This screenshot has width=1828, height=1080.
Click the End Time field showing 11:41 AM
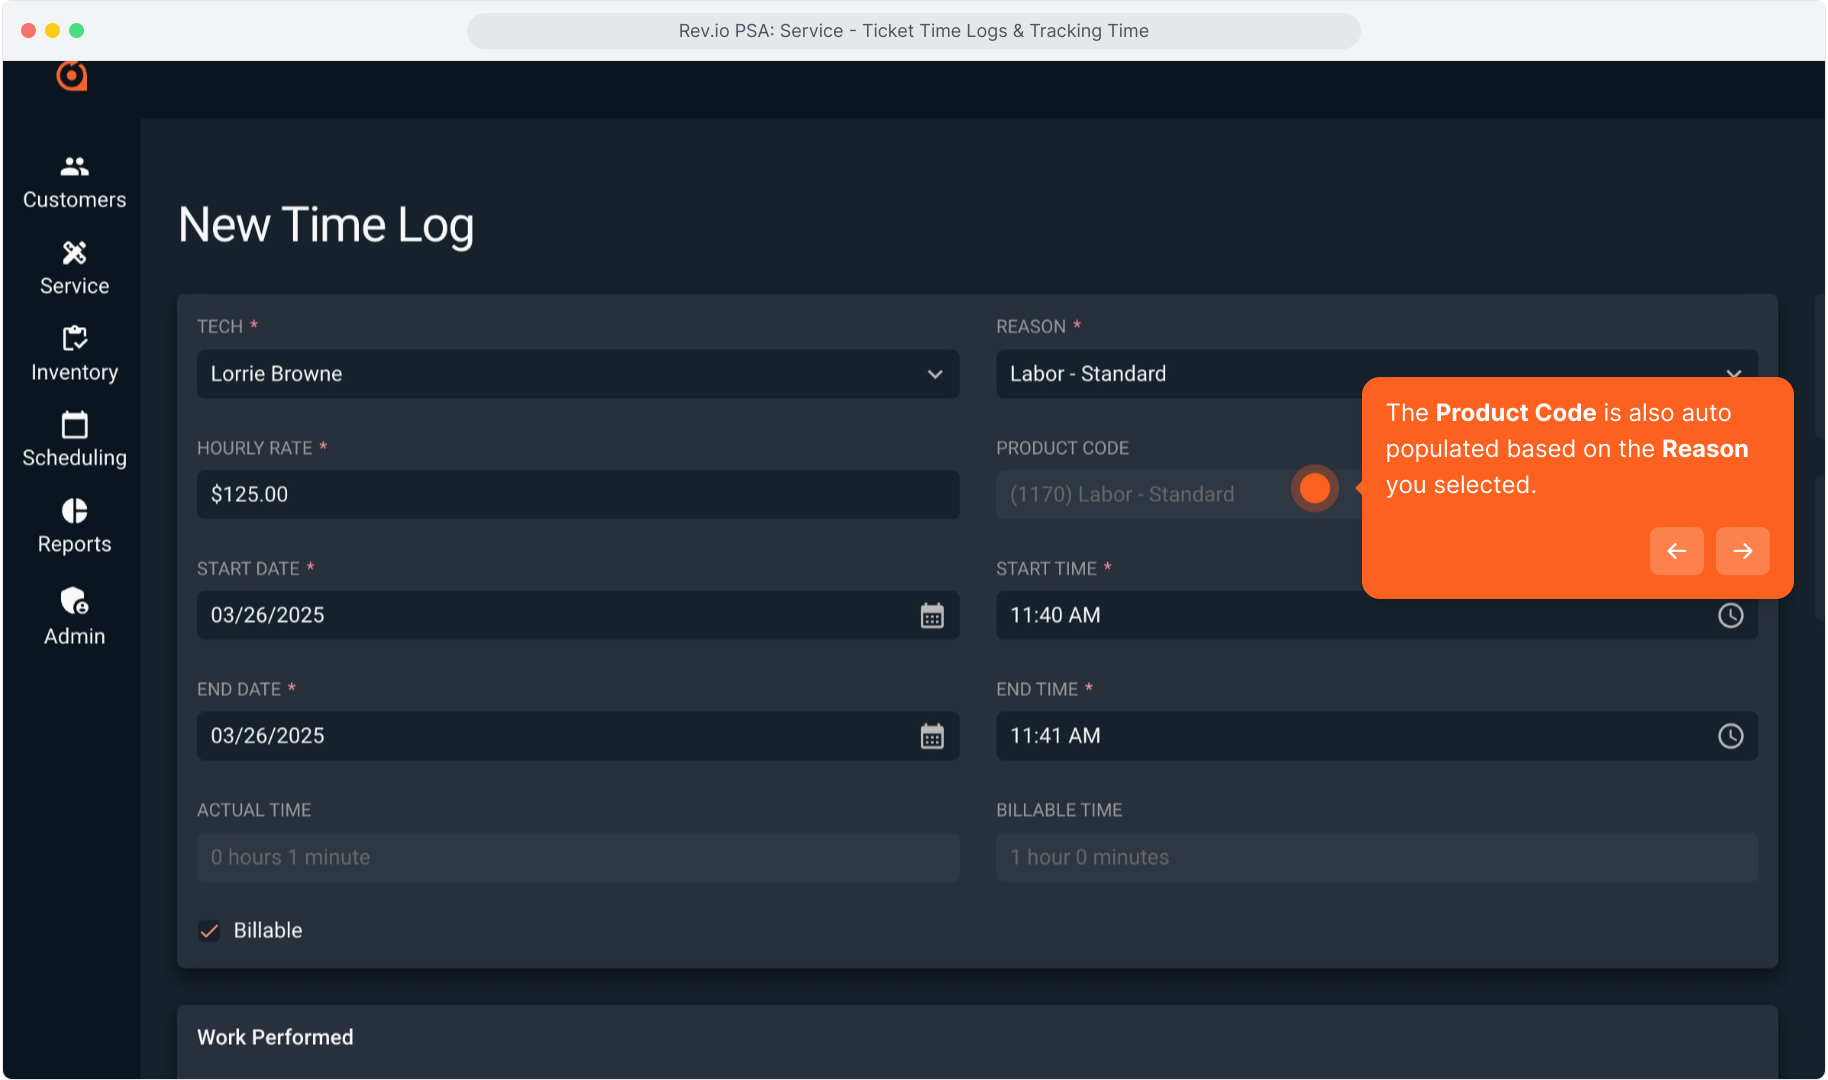point(1350,737)
